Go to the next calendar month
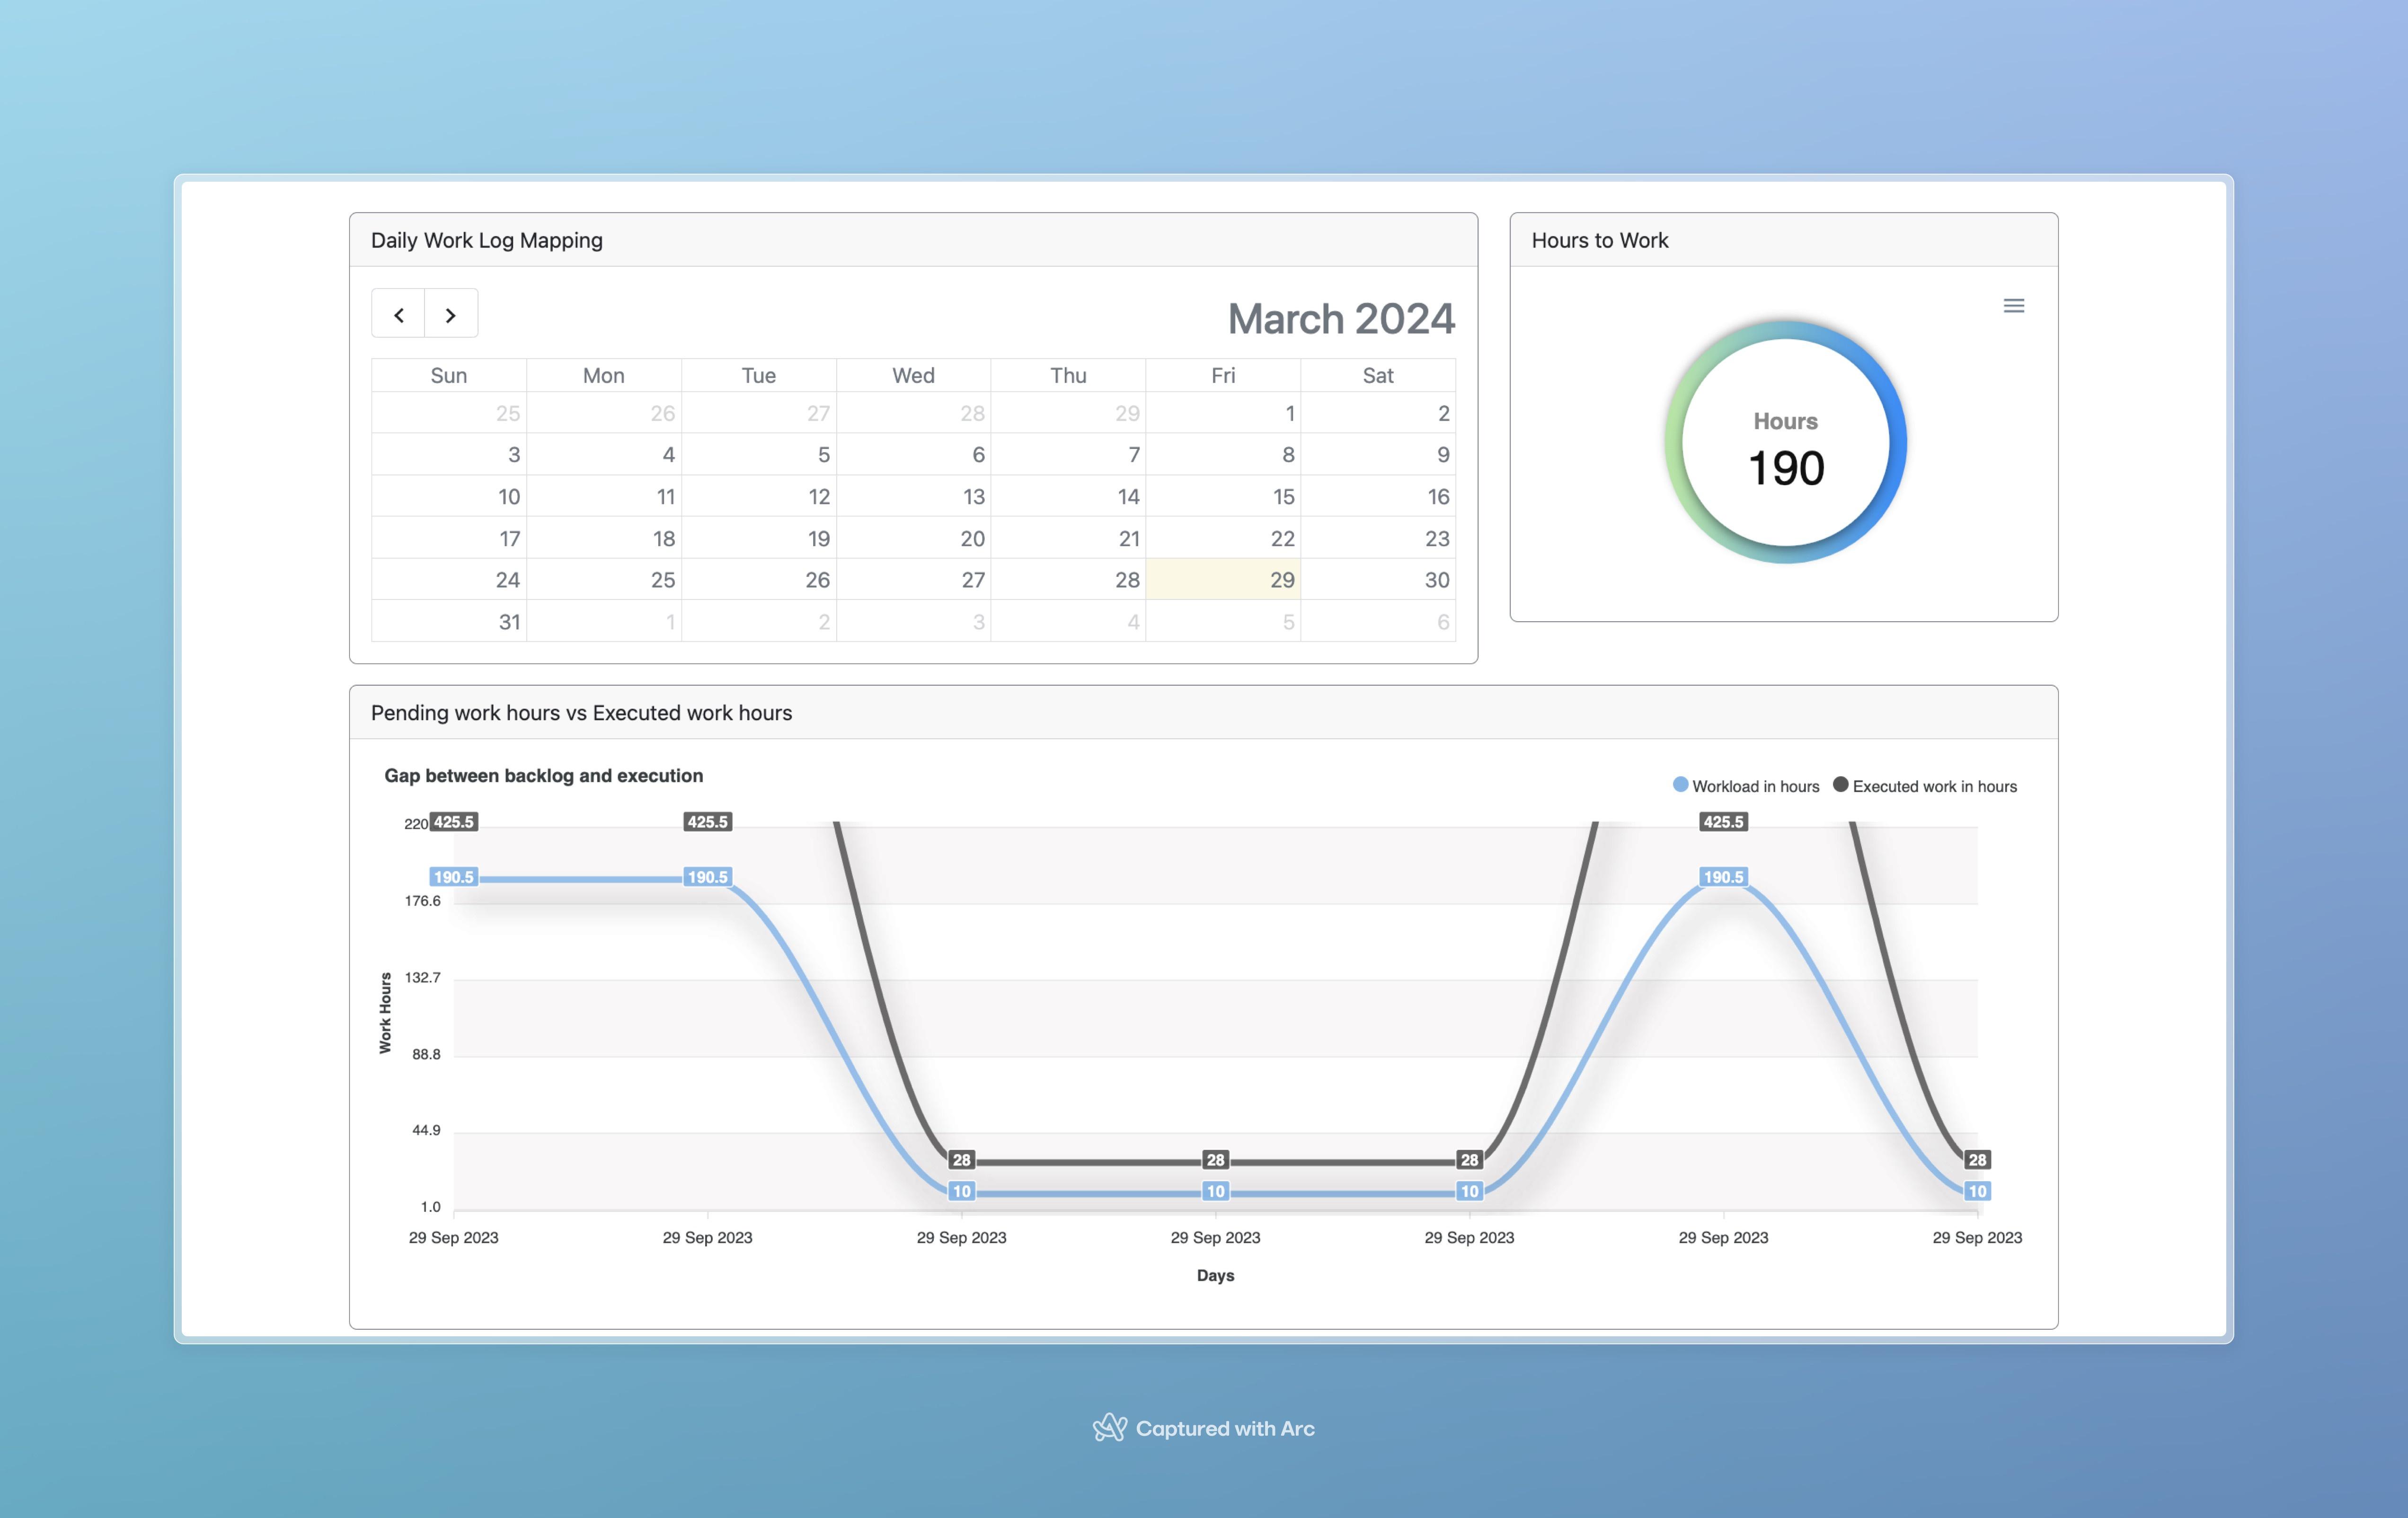Screen dimensions: 2408x1518 (x=451, y=315)
